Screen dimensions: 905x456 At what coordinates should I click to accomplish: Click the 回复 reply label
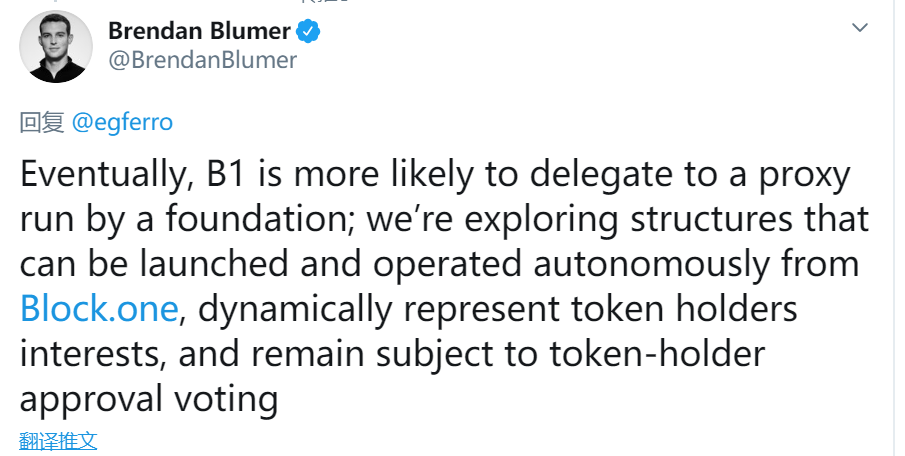tap(42, 122)
